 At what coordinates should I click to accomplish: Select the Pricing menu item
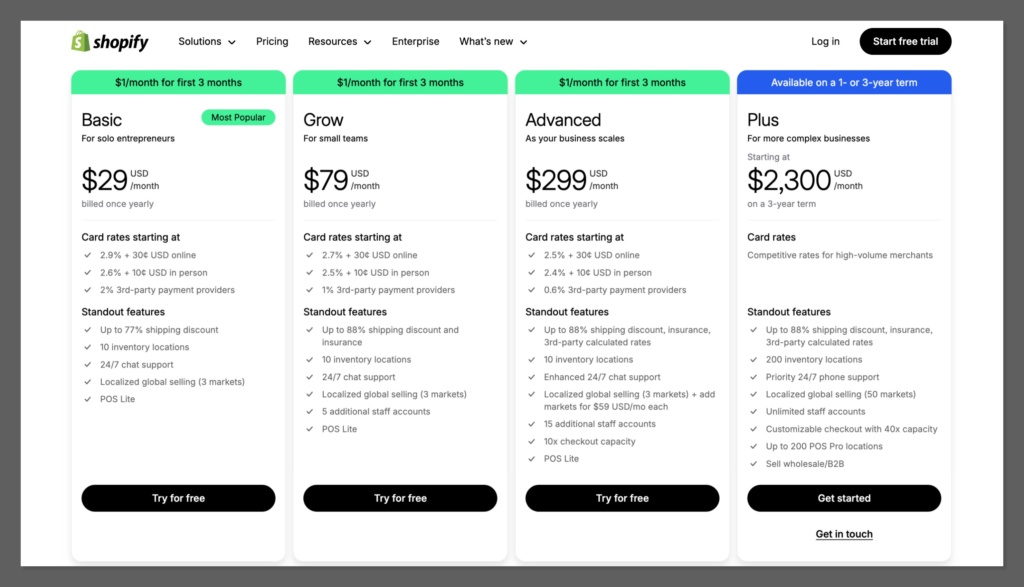pos(272,41)
